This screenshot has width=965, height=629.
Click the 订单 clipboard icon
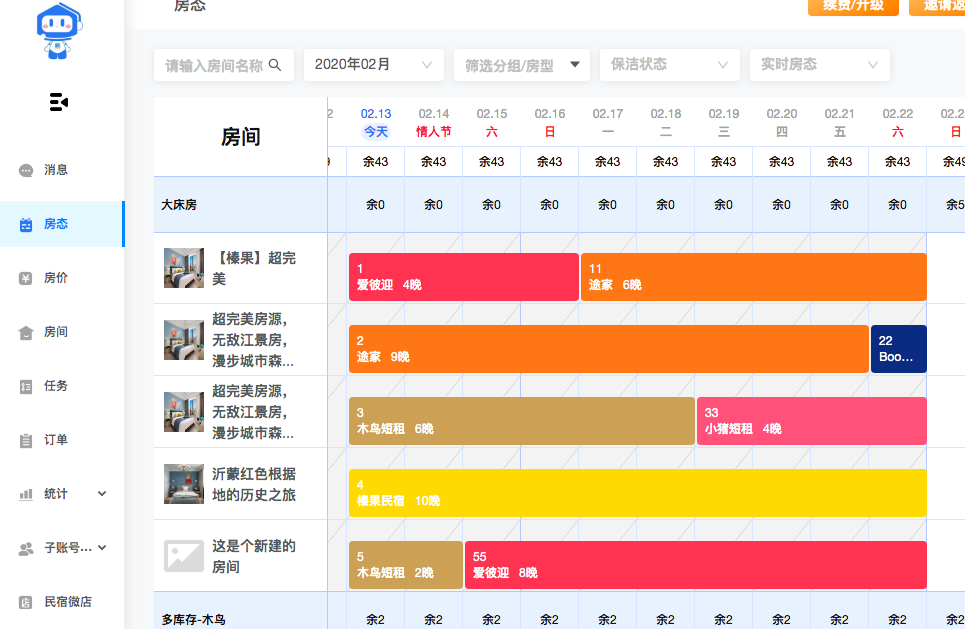coord(26,441)
